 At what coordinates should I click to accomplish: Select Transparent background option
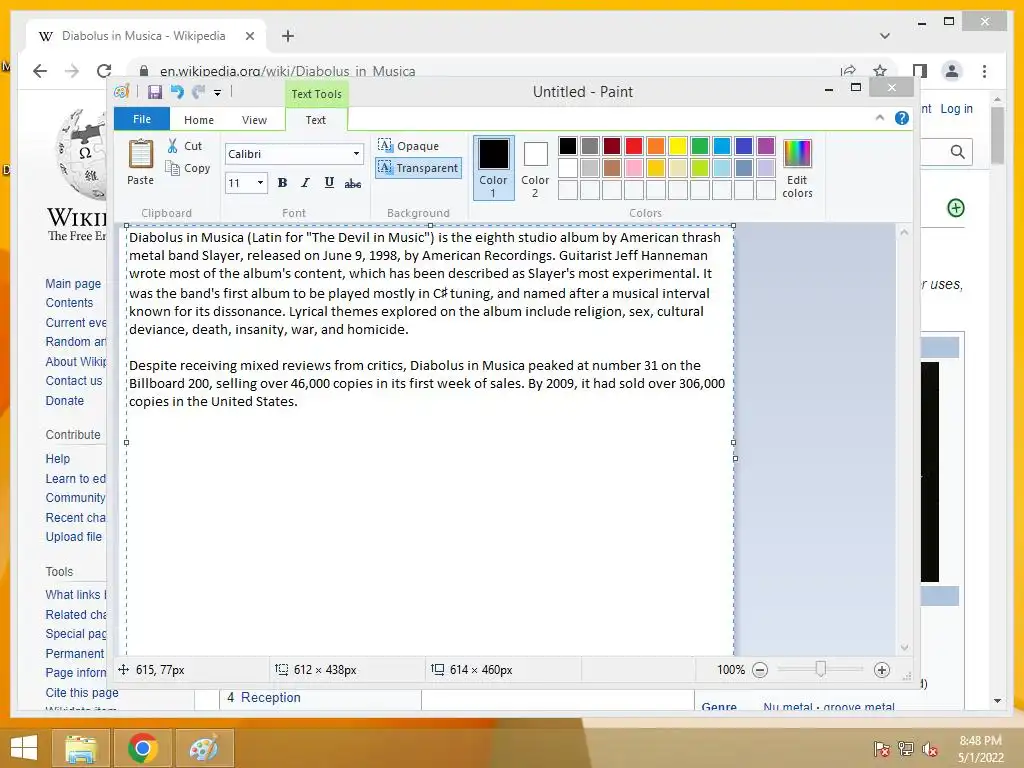point(418,168)
